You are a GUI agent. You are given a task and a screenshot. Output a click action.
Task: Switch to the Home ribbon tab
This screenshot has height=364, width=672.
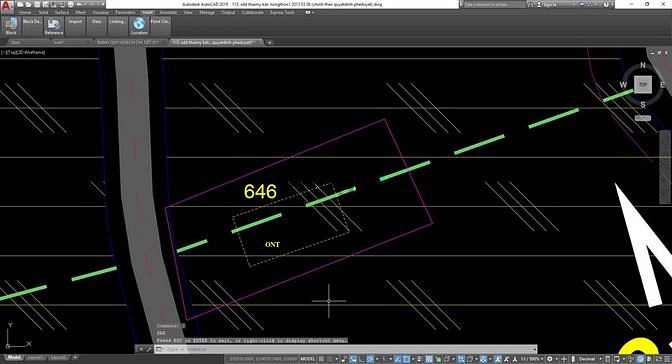tap(24, 12)
